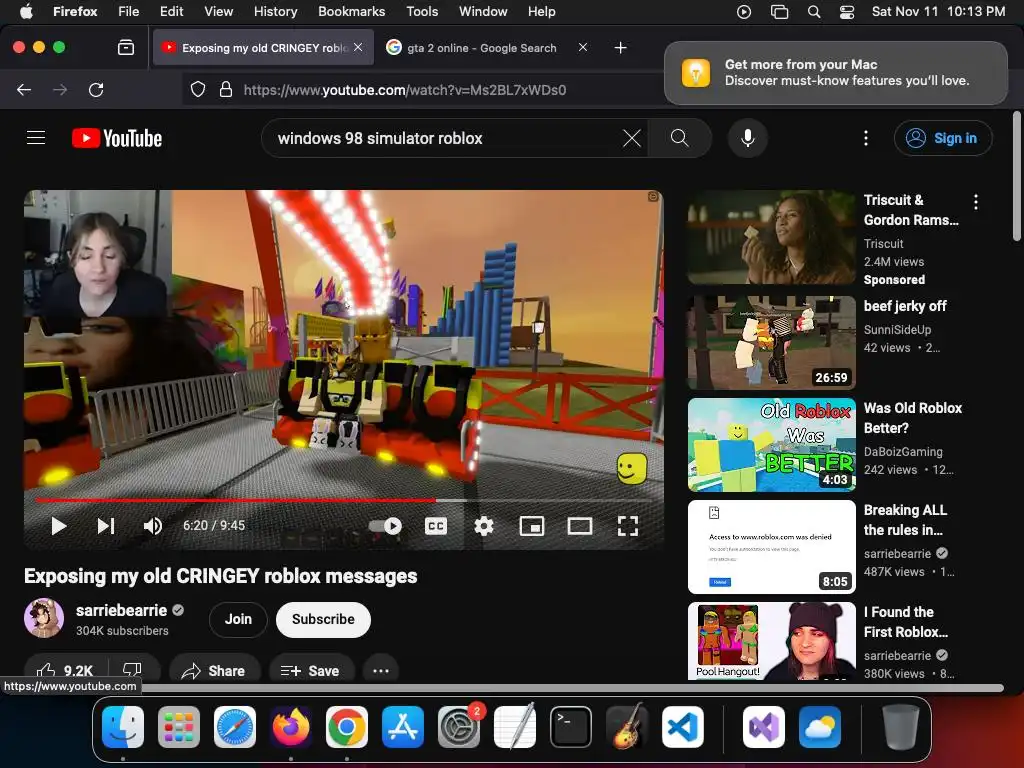Open the Tools menu
The image size is (1024, 768).
coord(422,11)
